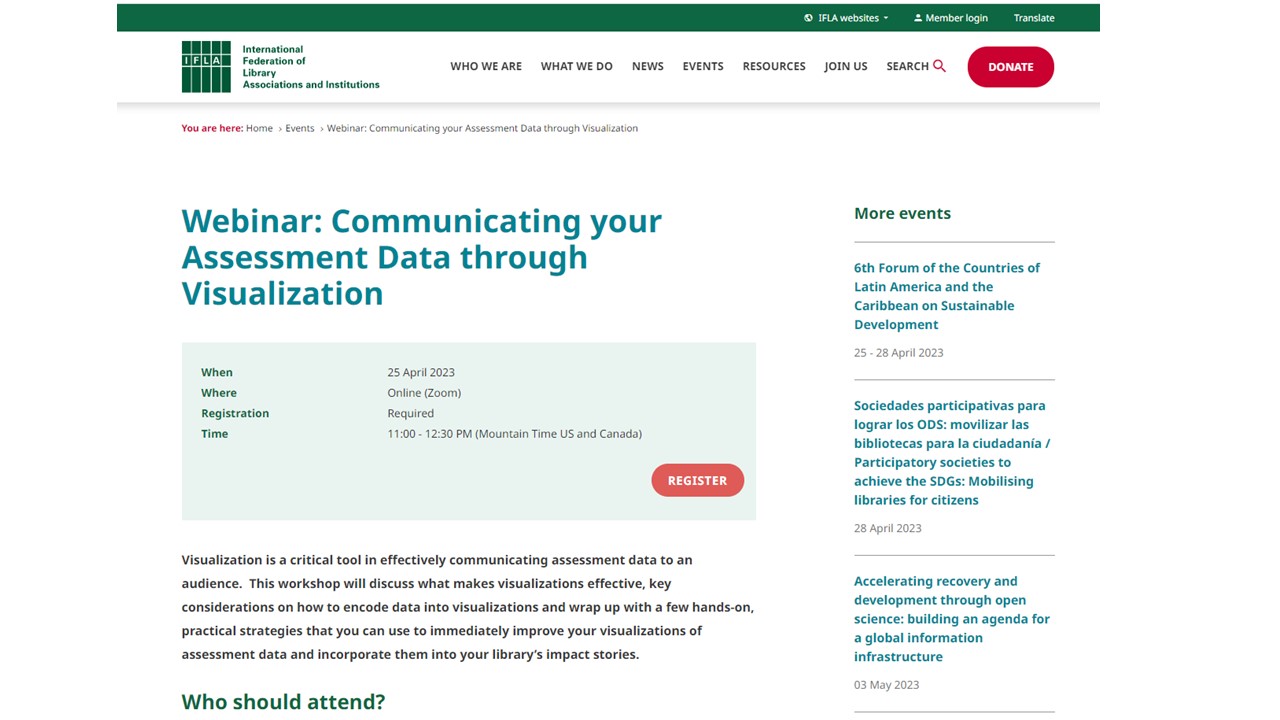This screenshot has width=1280, height=720.
Task: Open the 6th Forum of Latin America event
Action: pos(947,296)
